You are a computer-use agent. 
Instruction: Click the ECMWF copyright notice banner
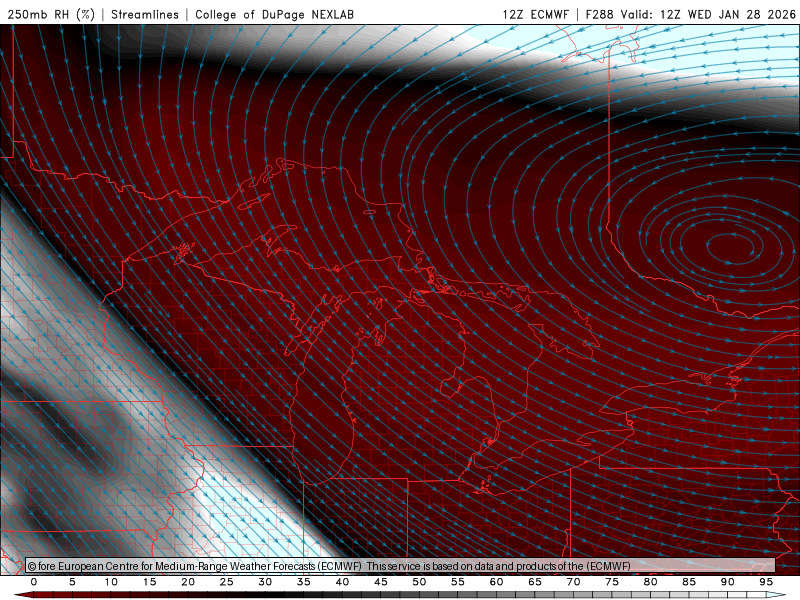pyautogui.click(x=400, y=565)
